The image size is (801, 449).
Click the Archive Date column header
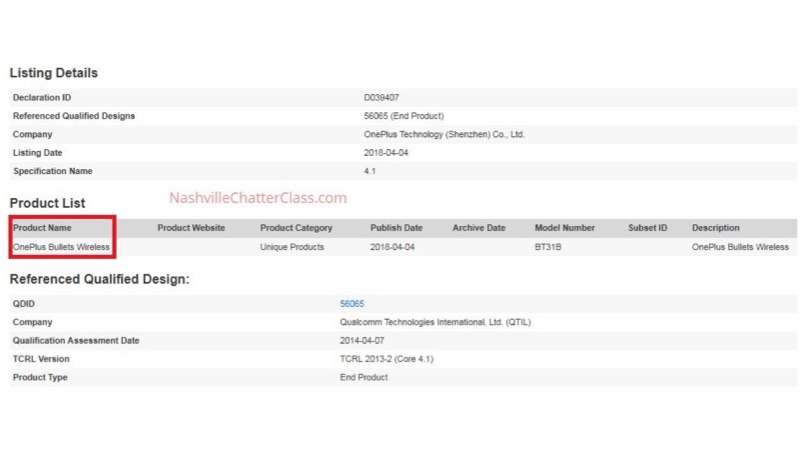(478, 228)
